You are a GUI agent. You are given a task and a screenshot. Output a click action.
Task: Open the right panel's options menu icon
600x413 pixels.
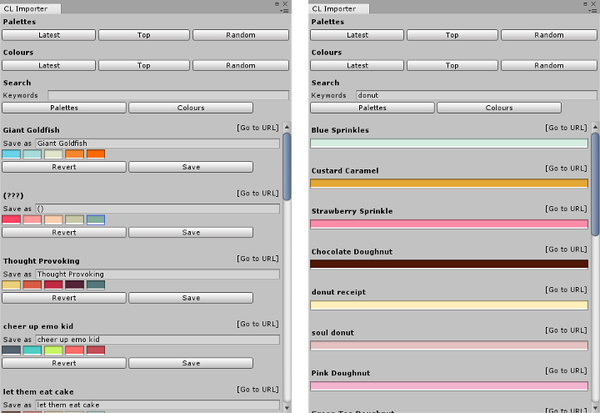[x=593, y=9]
